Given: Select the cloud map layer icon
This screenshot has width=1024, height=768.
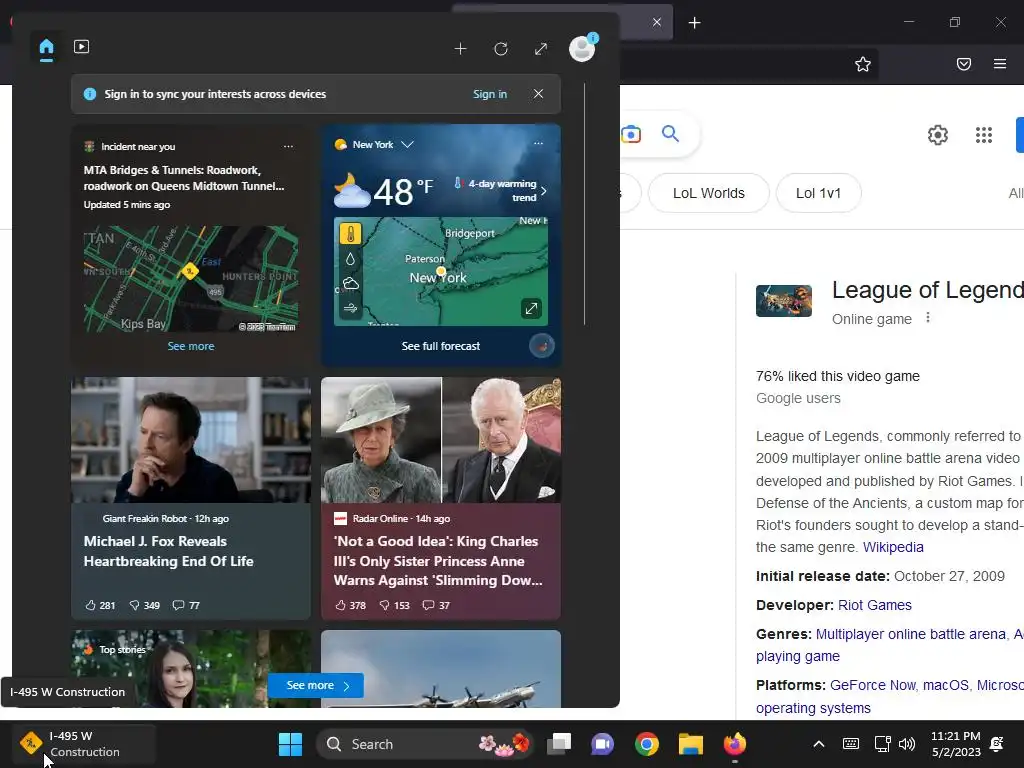Looking at the screenshot, I should 351,283.
